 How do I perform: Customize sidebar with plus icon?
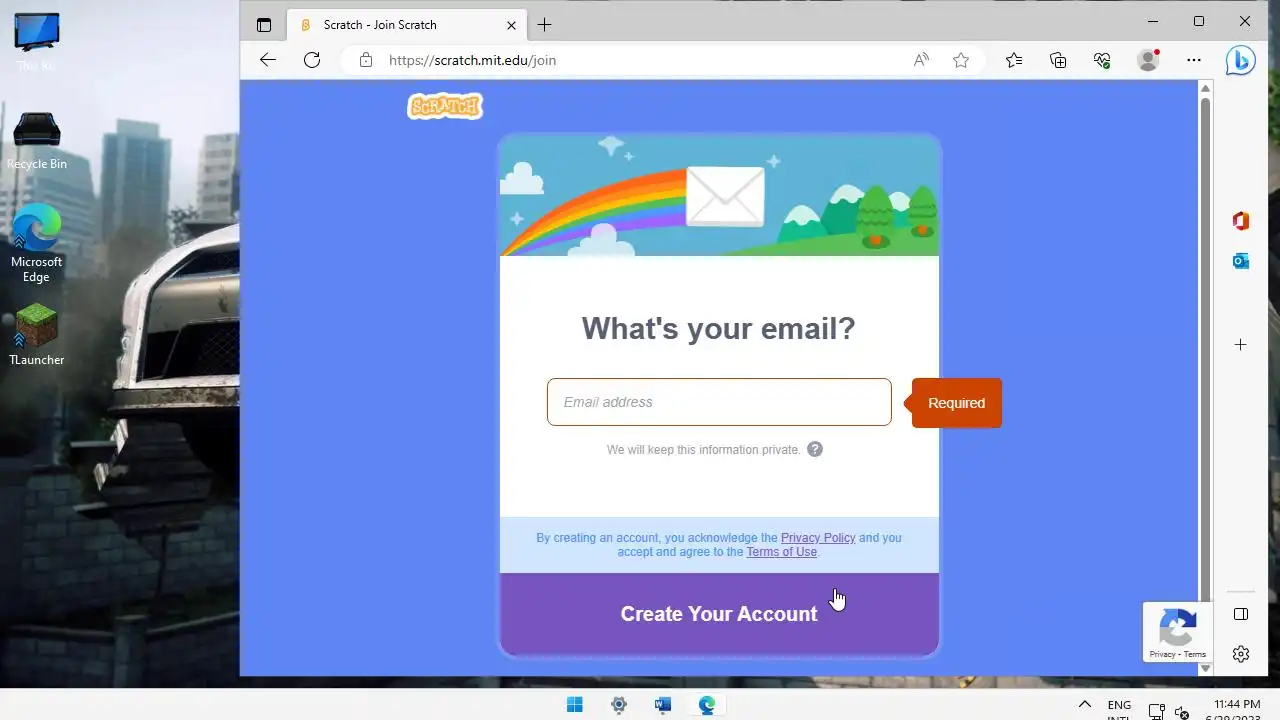(x=1241, y=345)
